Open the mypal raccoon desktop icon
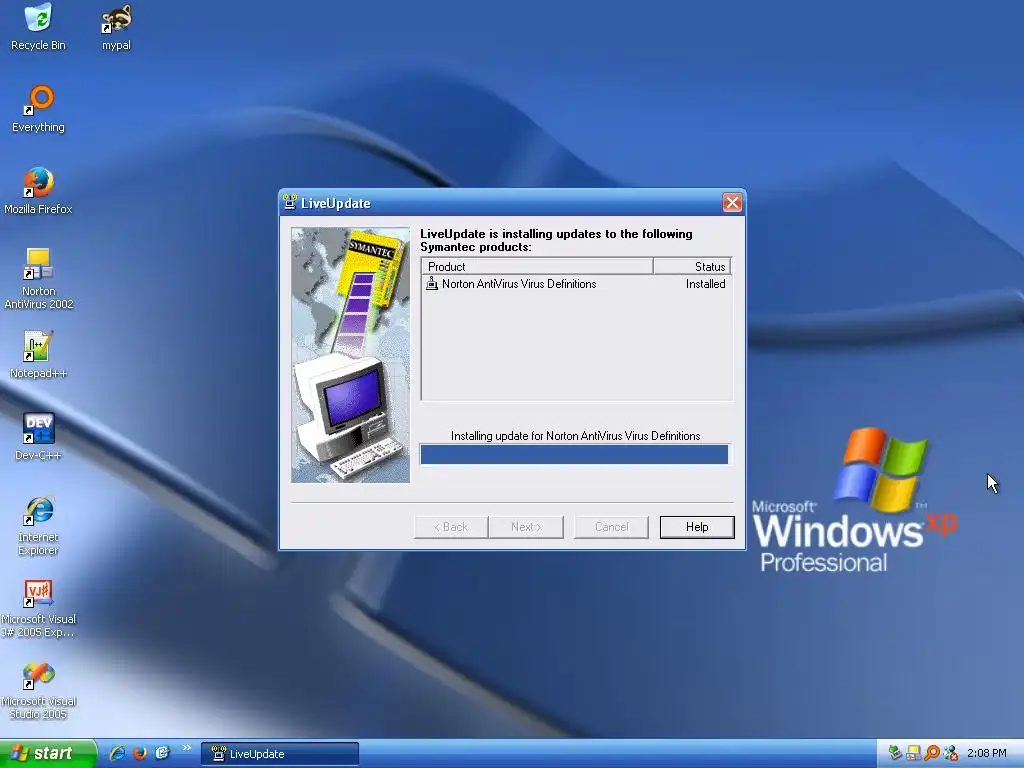 (116, 26)
